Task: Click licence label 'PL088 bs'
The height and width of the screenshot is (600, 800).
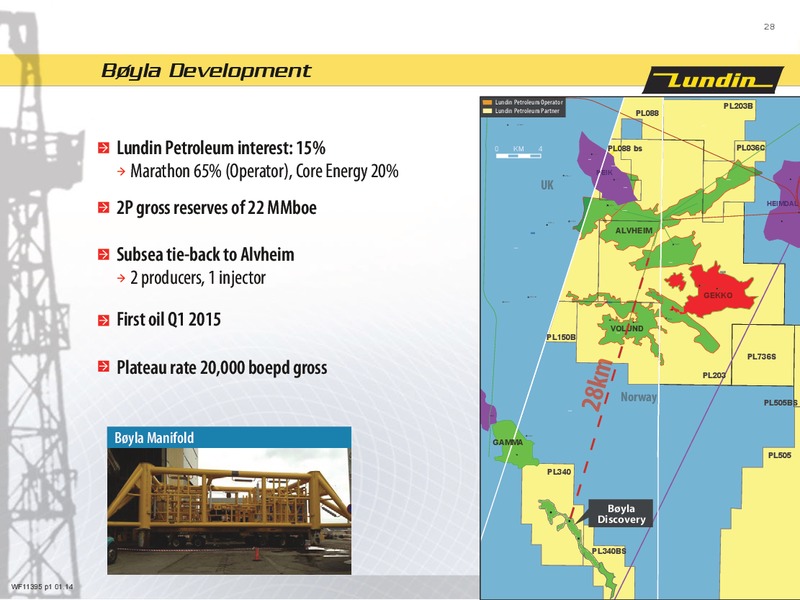Action: tap(625, 148)
